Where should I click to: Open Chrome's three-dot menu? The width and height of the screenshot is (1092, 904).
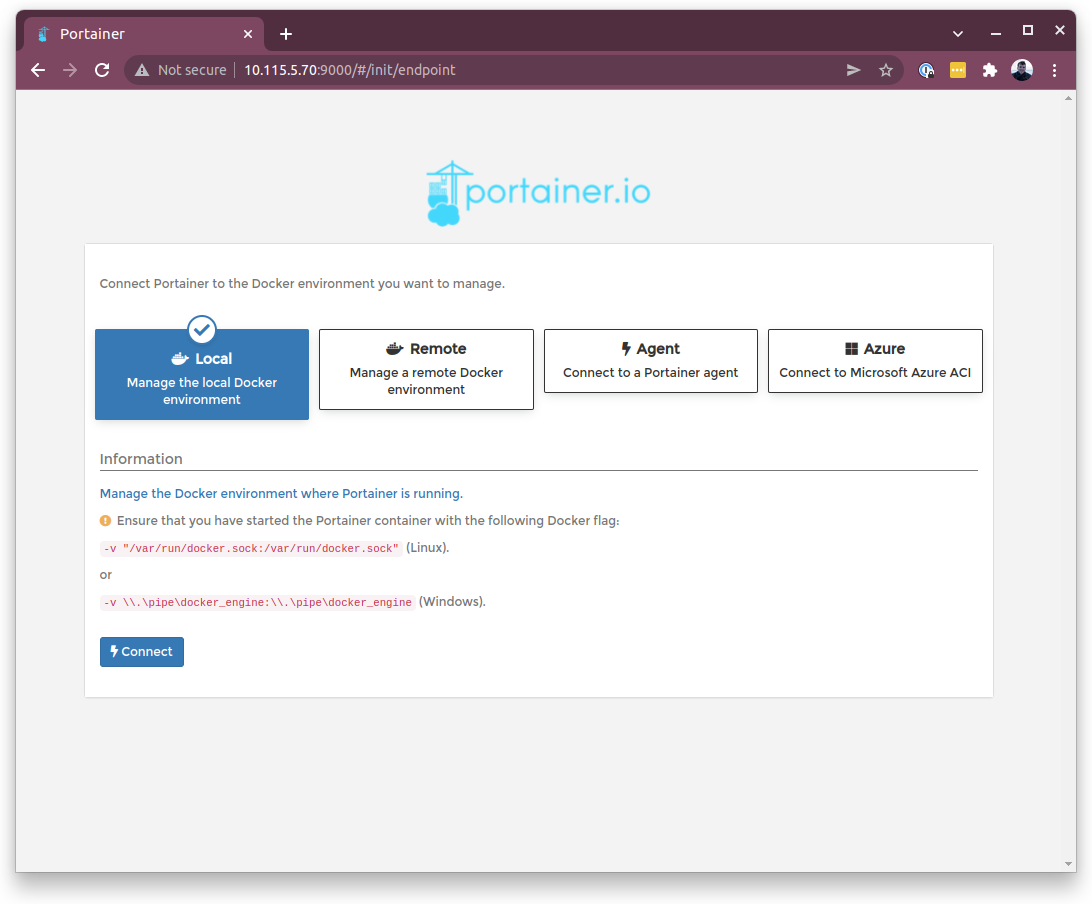pos(1054,70)
